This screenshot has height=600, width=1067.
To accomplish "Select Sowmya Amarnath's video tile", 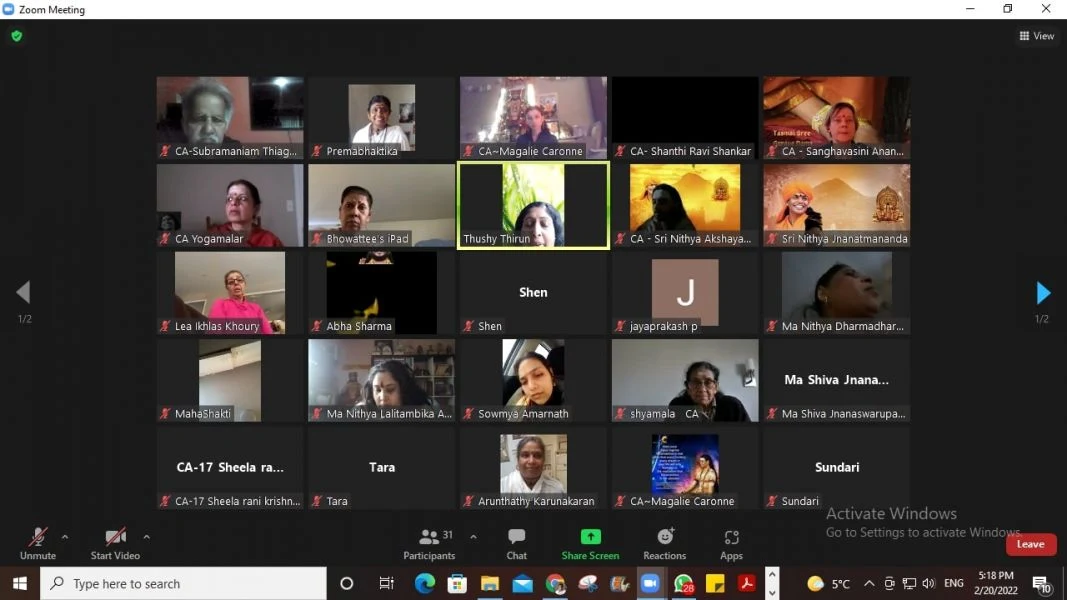I will [x=534, y=380].
